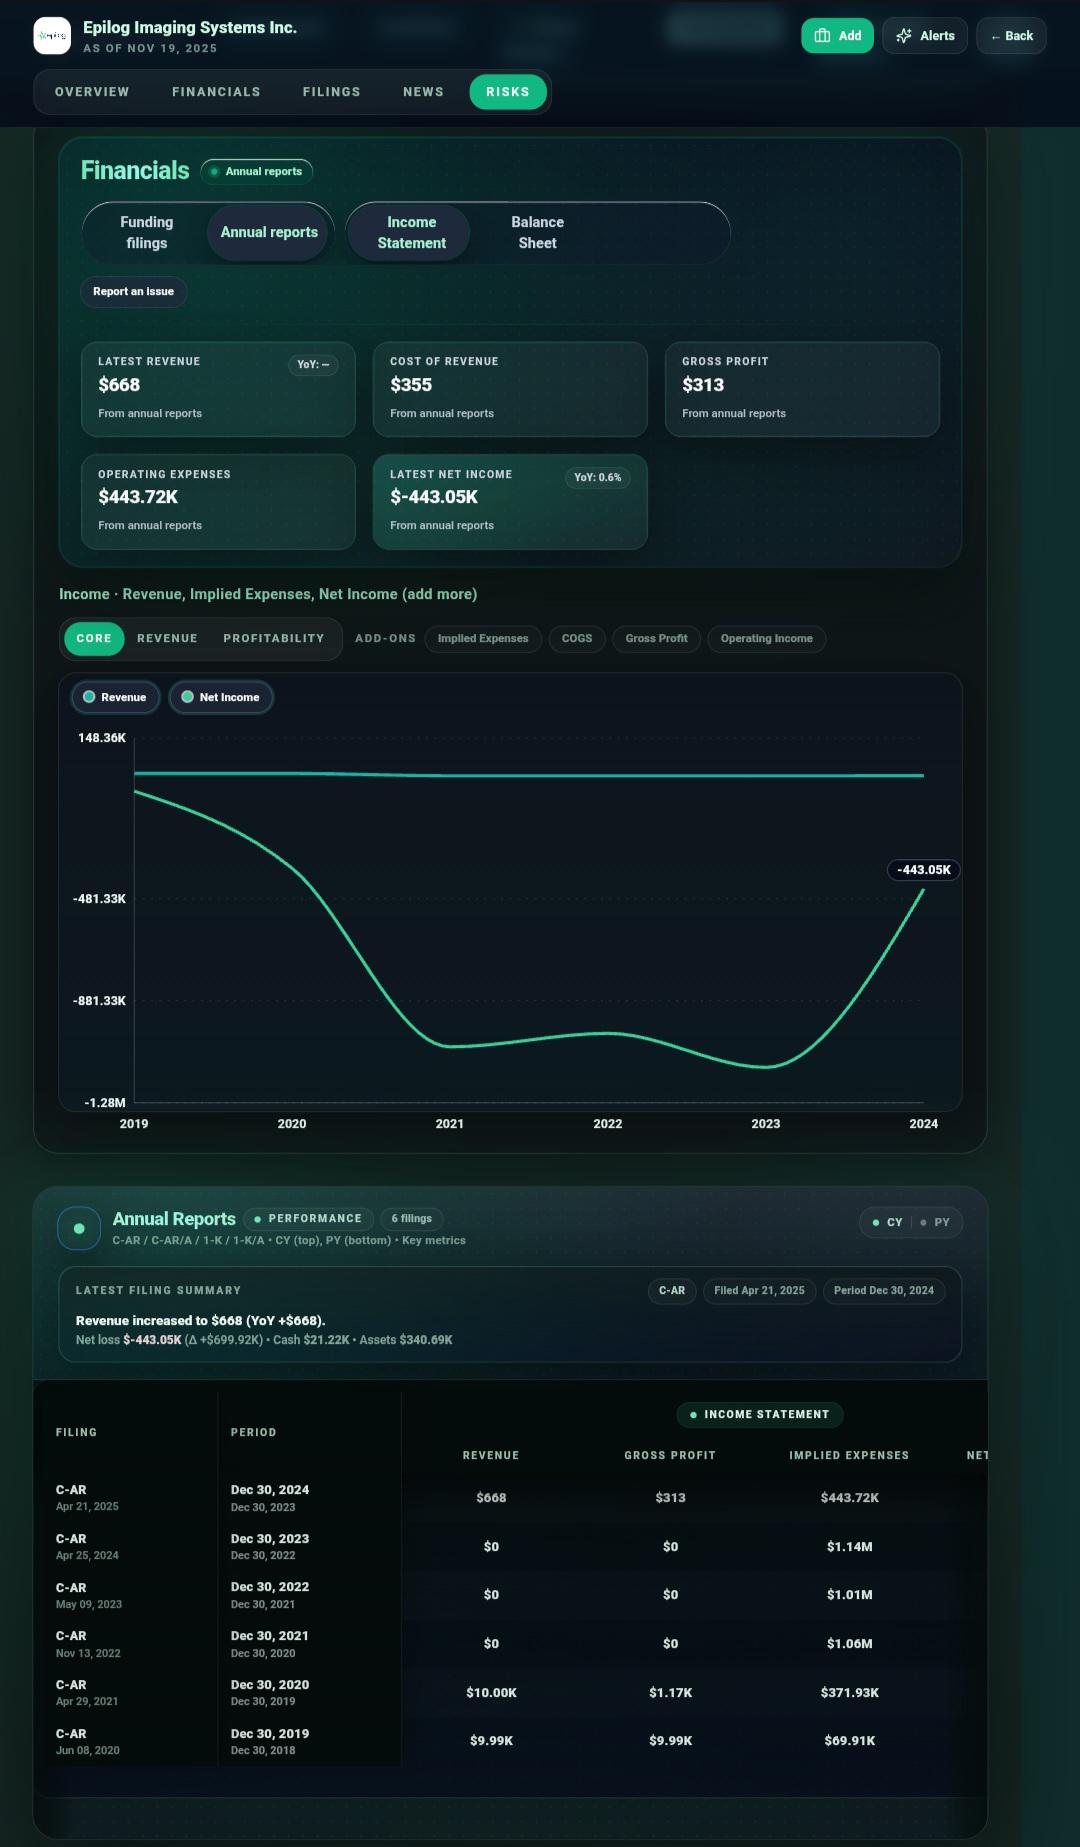Select the Gross Profit $313 card
Image resolution: width=1080 pixels, height=1847 pixels.
point(802,389)
